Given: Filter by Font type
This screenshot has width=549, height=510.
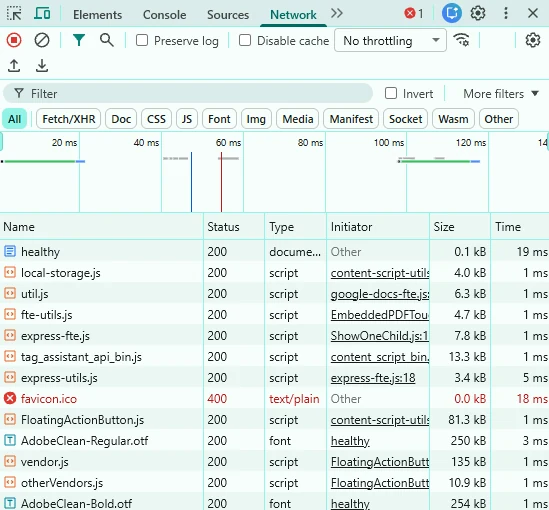Looking at the screenshot, I should pyautogui.click(x=219, y=119).
